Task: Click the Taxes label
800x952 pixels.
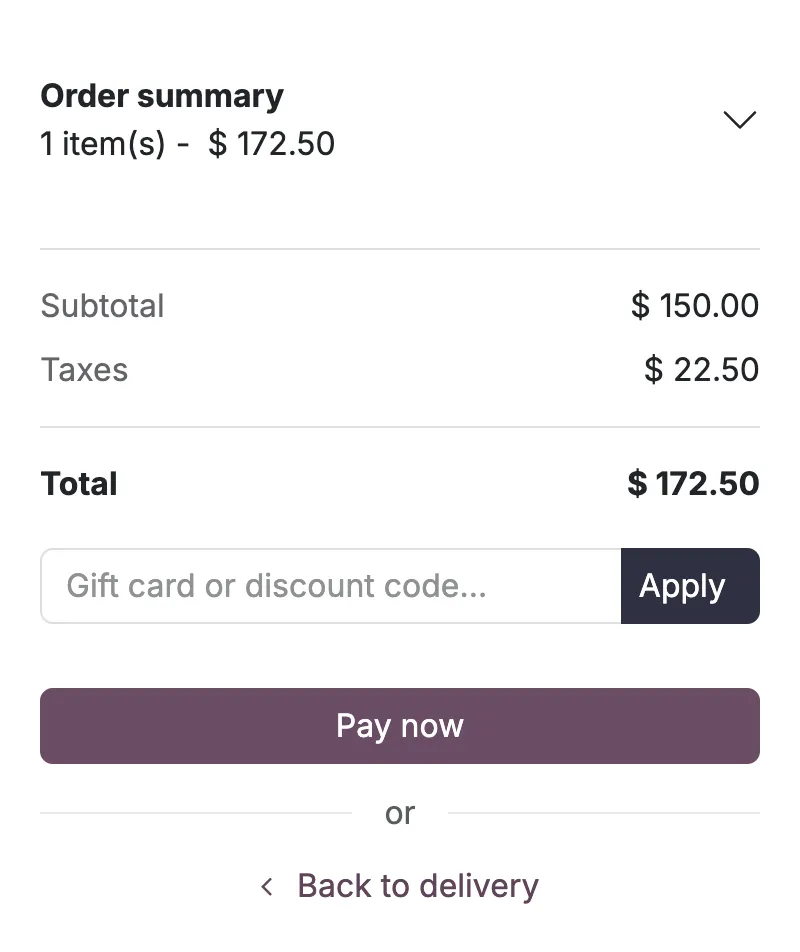Action: pyautogui.click(x=84, y=370)
